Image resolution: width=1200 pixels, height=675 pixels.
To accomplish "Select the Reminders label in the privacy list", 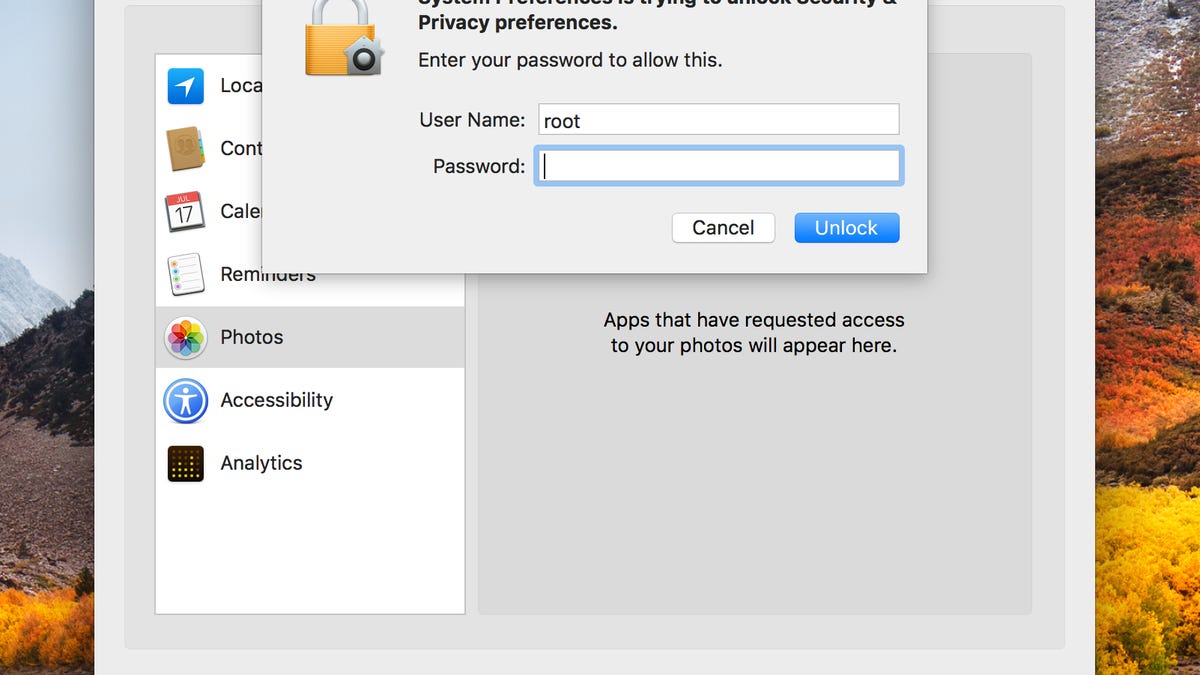I will coord(267,276).
